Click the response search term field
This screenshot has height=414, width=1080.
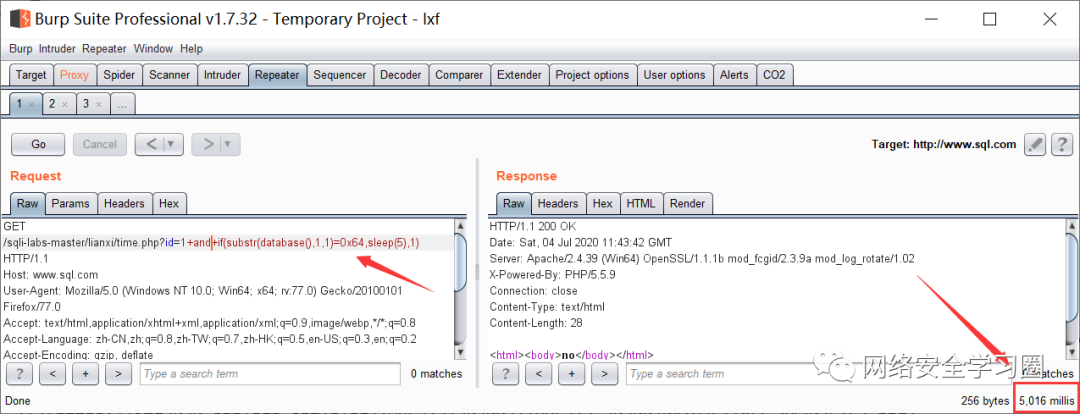[x=820, y=374]
